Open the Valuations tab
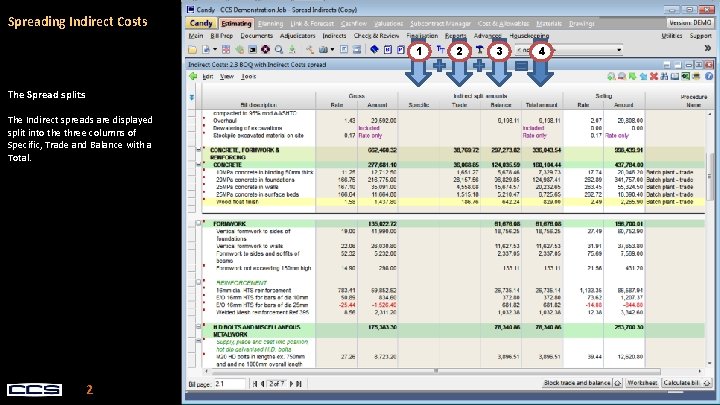 (x=388, y=23)
